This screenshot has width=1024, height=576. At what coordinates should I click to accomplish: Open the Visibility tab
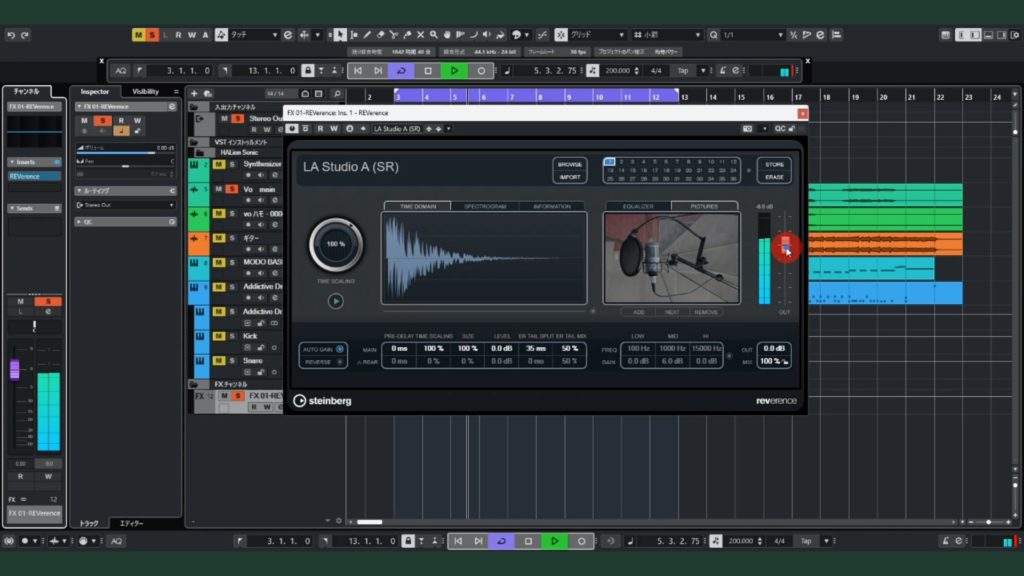tap(146, 91)
